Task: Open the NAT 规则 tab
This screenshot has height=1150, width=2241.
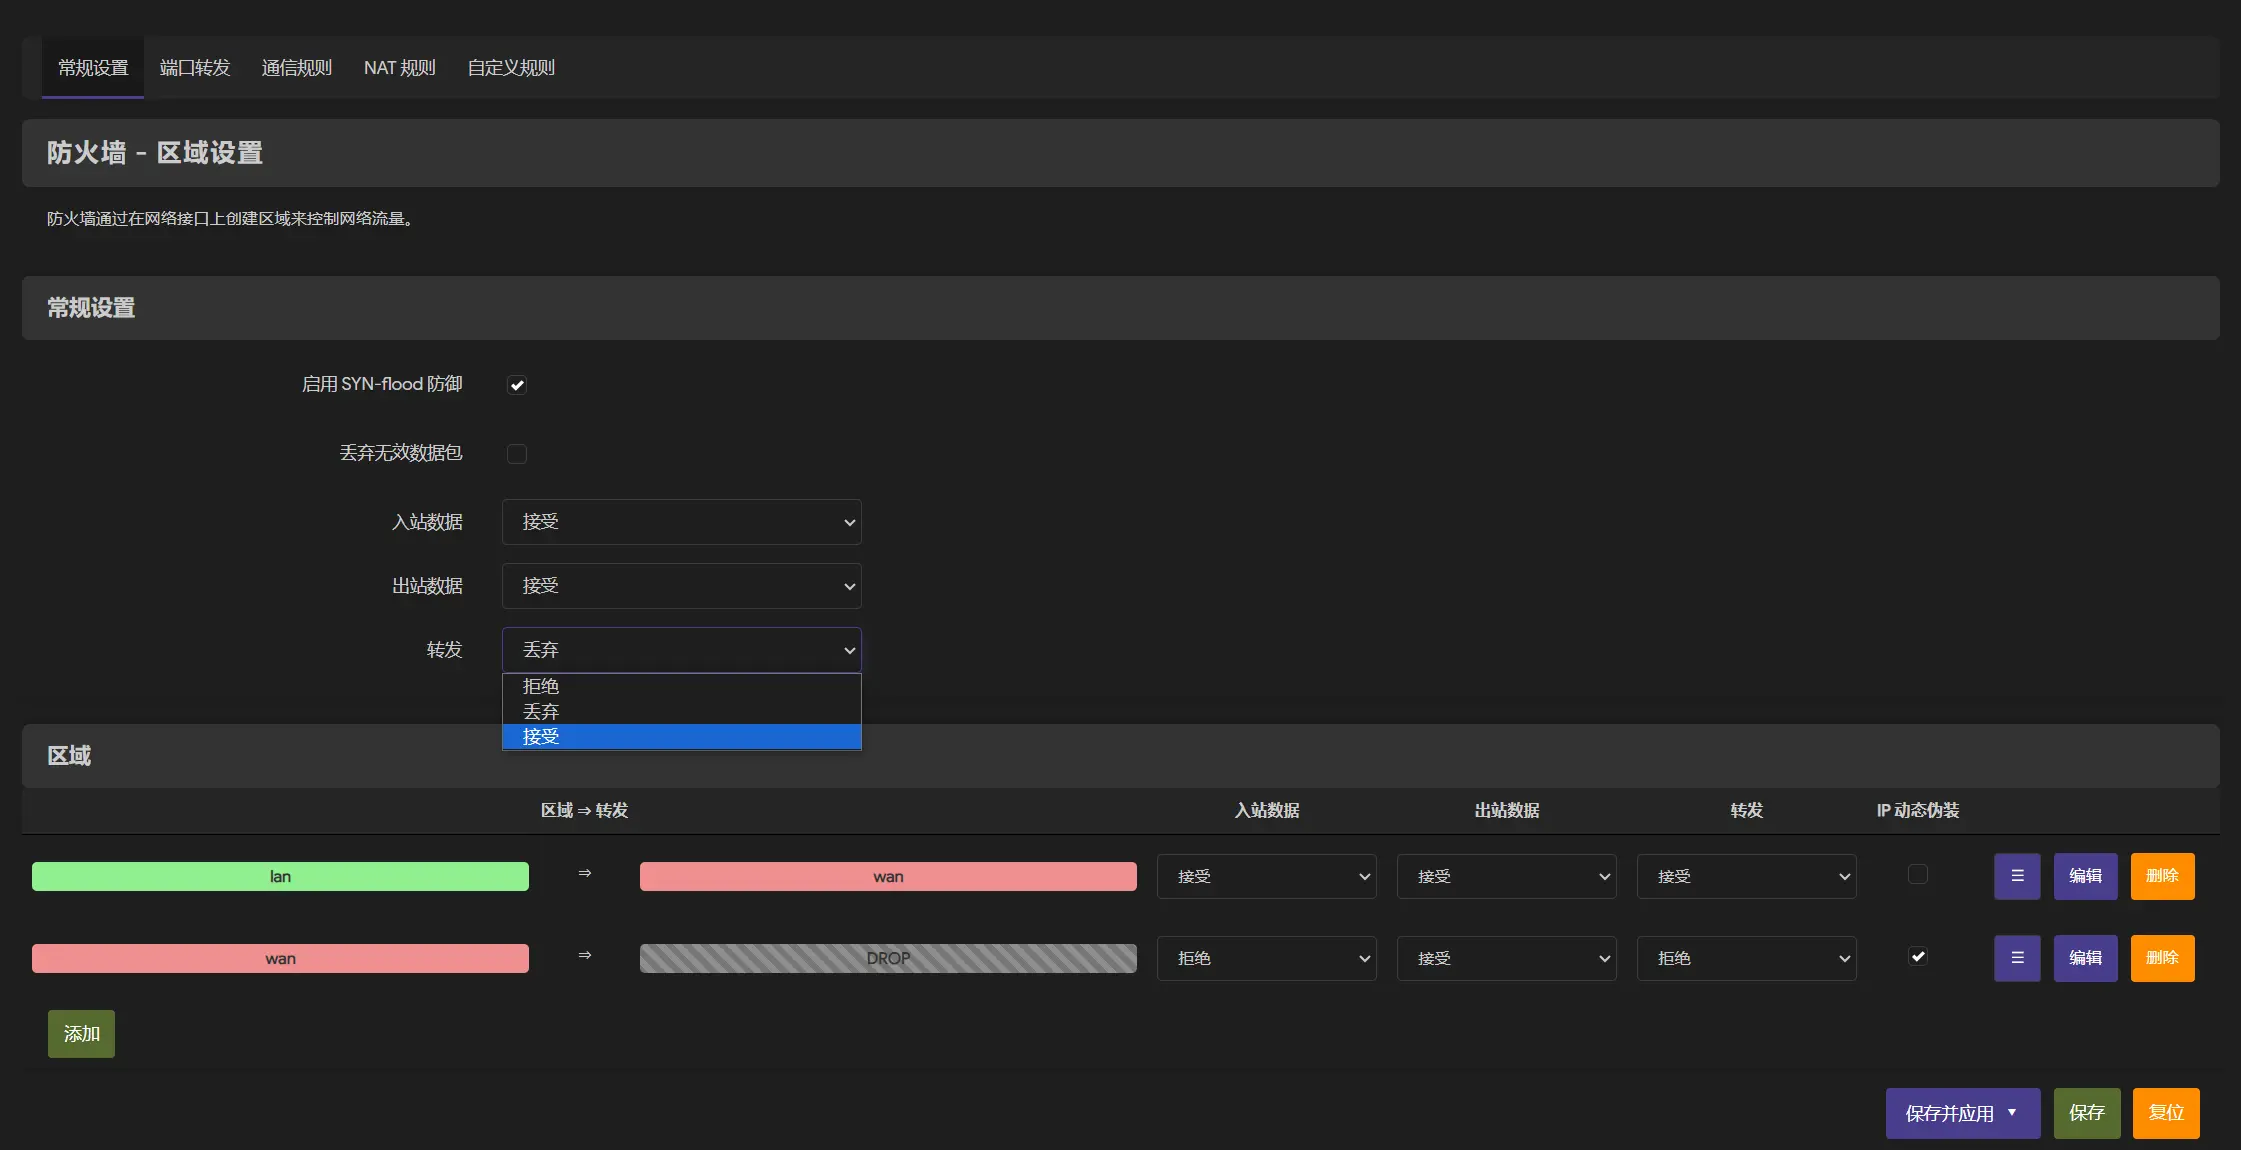Action: [x=399, y=68]
